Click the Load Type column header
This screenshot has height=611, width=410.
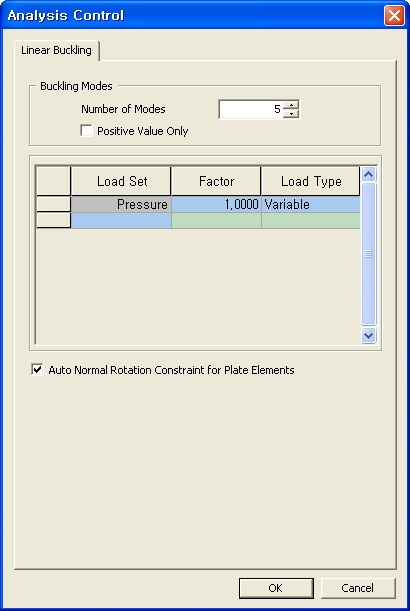click(x=311, y=181)
